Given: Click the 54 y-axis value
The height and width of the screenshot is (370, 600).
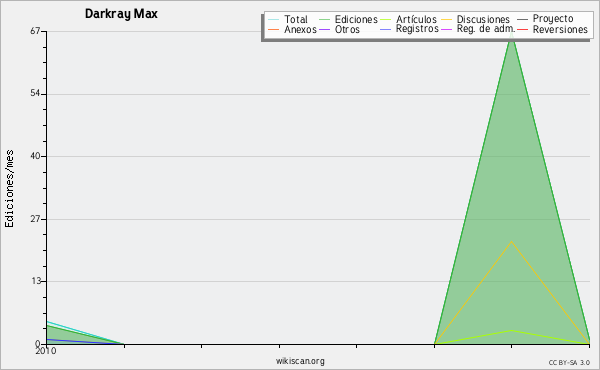Looking at the screenshot, I should pyautogui.click(x=35, y=94).
